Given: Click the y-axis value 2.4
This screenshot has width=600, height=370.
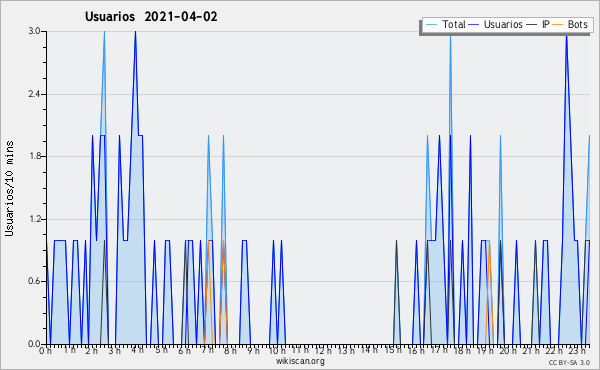Looking at the screenshot, I should click(35, 94).
